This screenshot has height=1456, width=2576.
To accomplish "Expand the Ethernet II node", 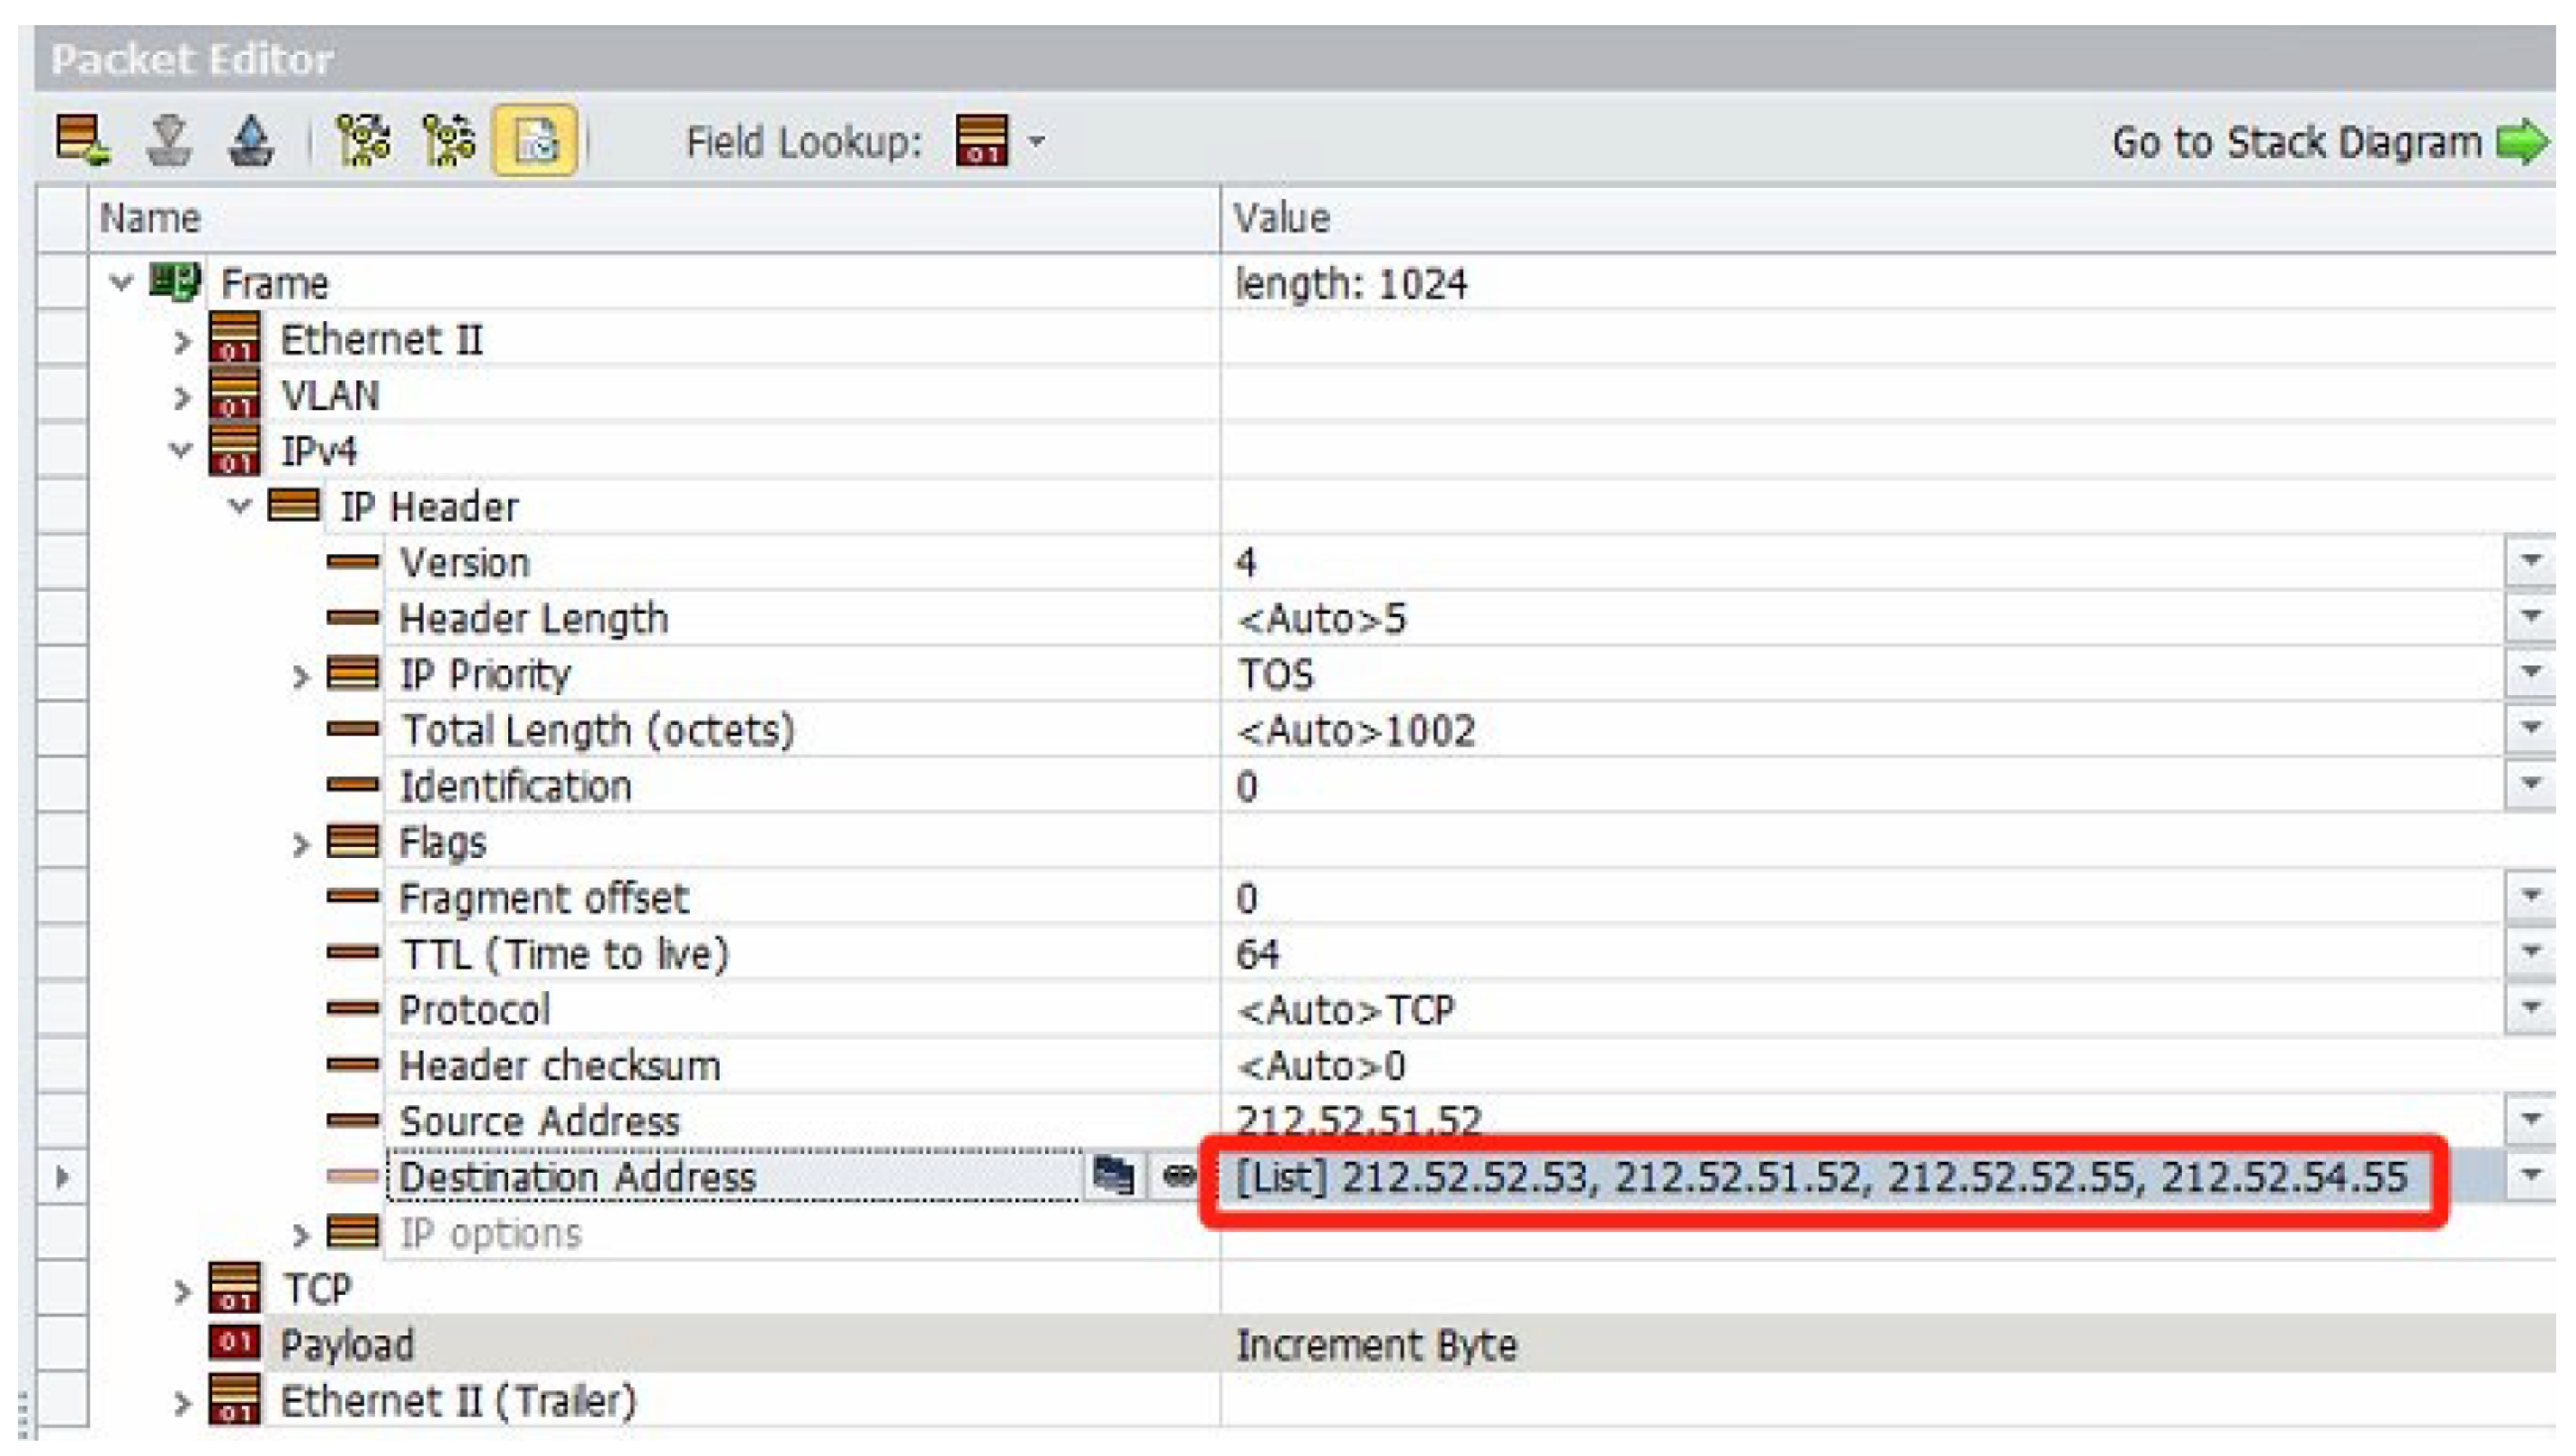I will [181, 341].
